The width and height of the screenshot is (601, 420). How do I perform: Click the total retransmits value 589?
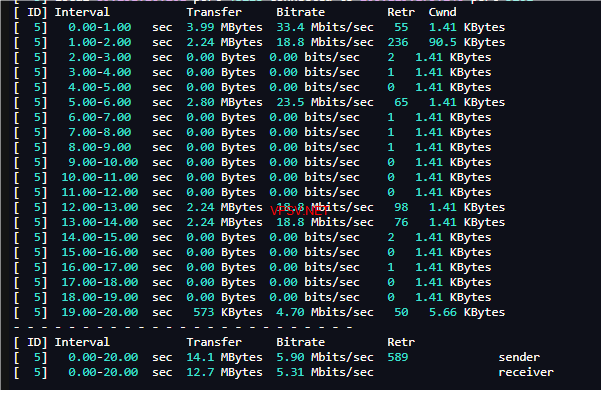coord(397,357)
